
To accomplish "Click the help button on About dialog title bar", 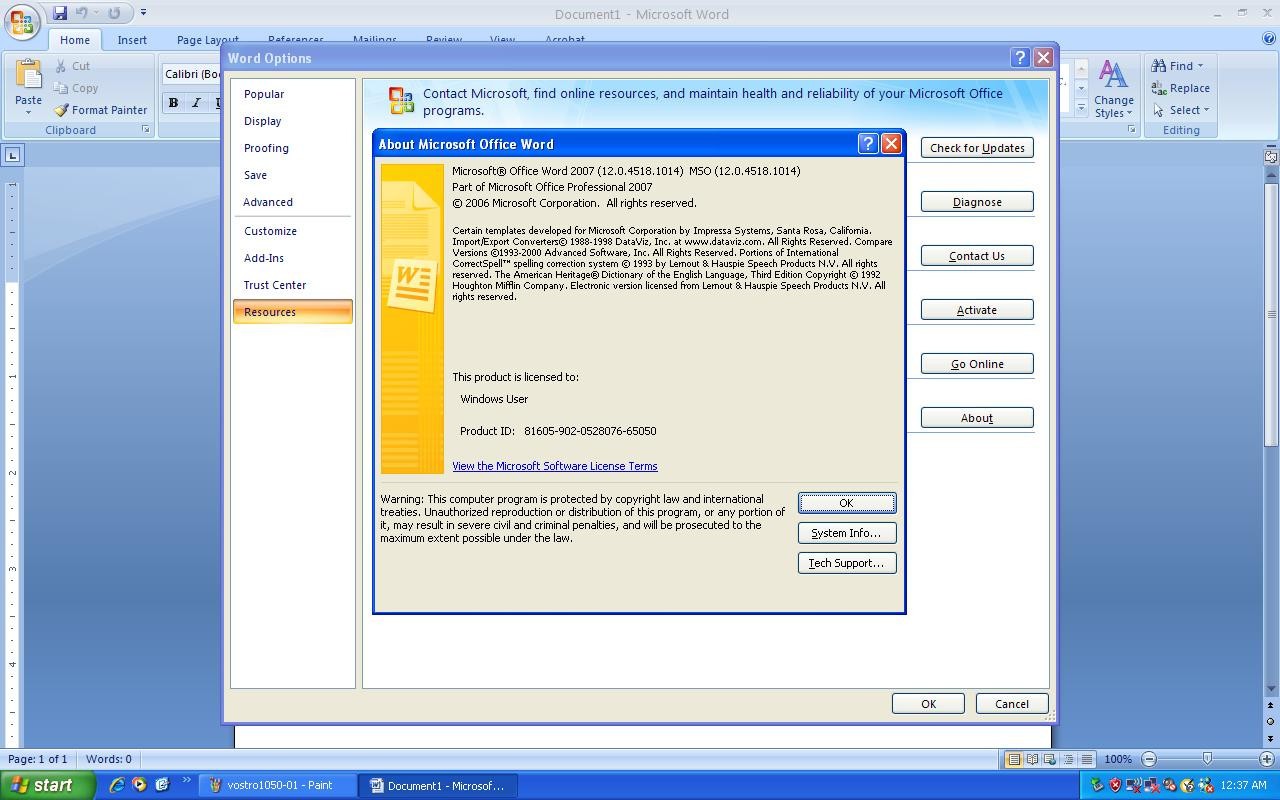I will [868, 143].
